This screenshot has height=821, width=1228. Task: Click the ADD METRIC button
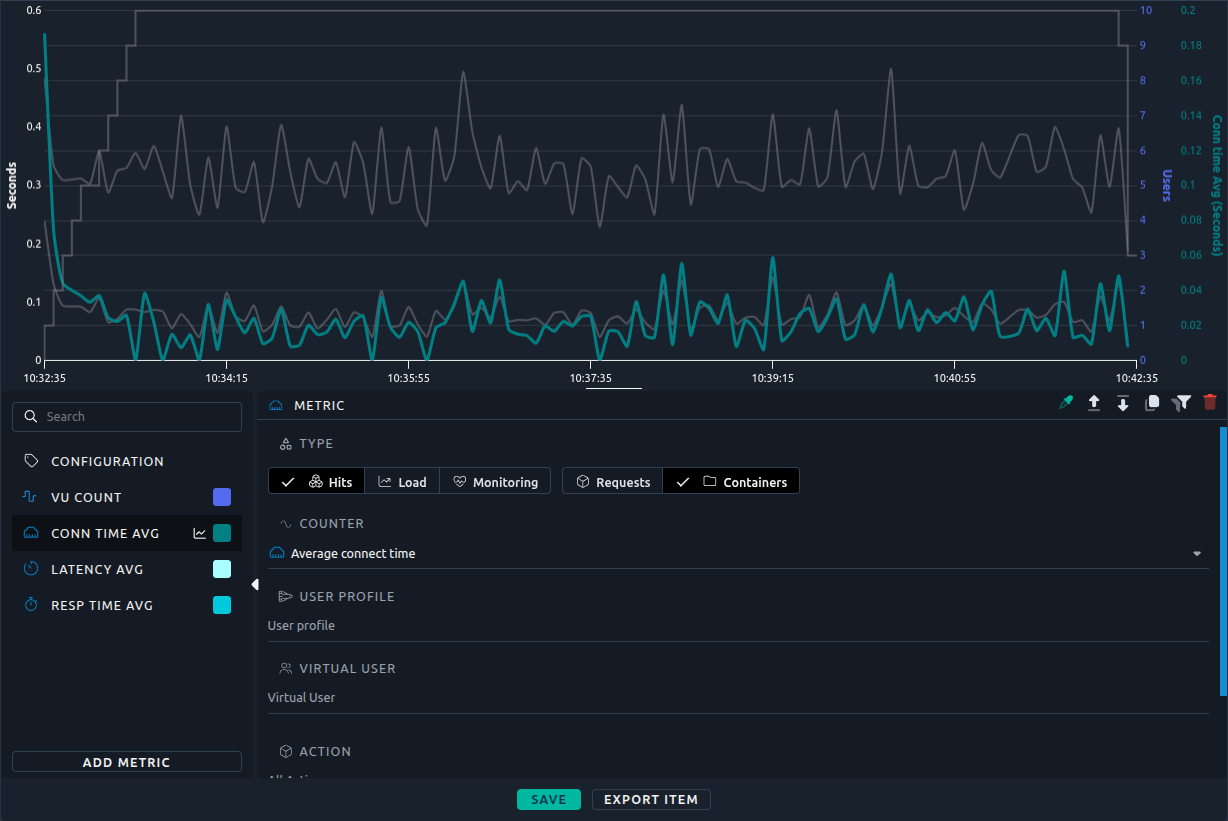pyautogui.click(x=127, y=762)
